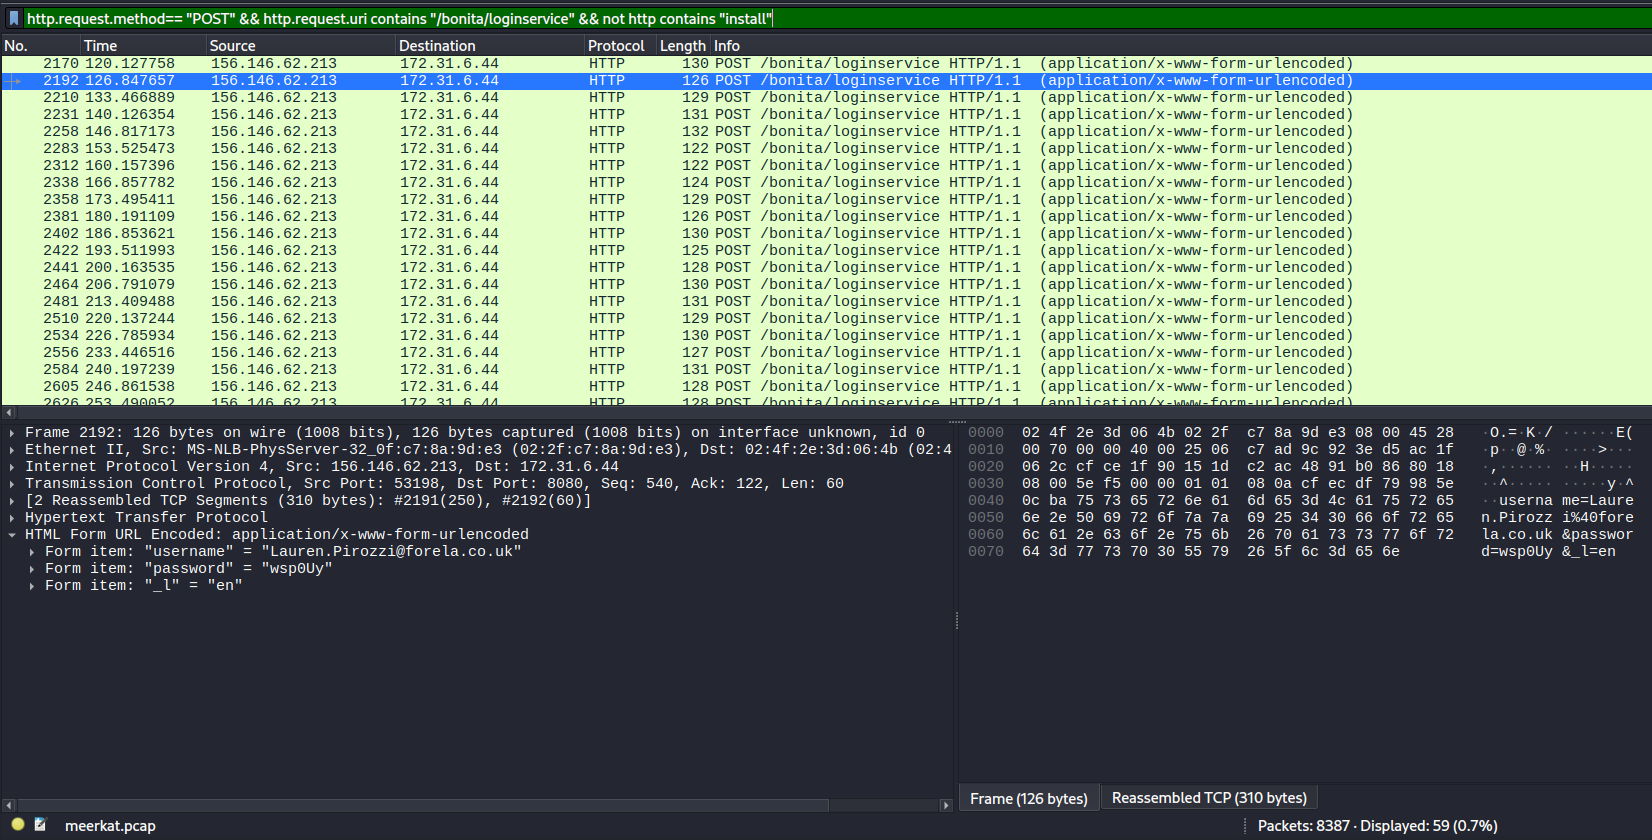Viewport: 1652px width, 840px height.
Task: Expand the Reassembled TCP Segments node
Action: pos(12,501)
